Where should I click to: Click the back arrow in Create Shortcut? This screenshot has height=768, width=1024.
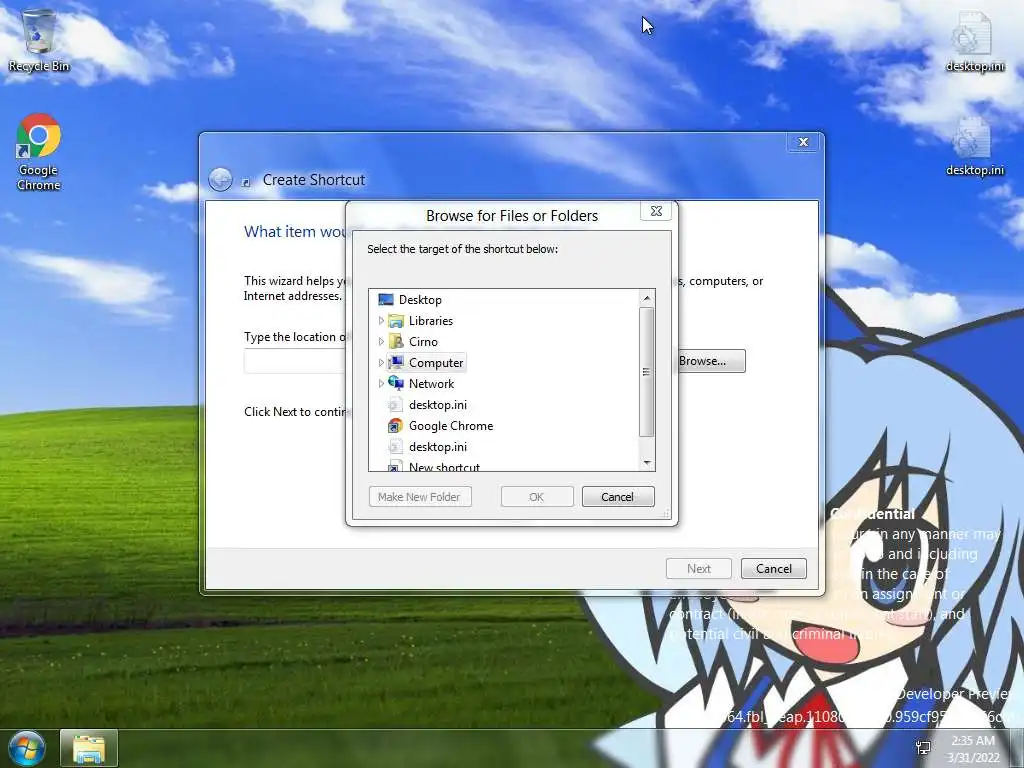pyautogui.click(x=221, y=180)
